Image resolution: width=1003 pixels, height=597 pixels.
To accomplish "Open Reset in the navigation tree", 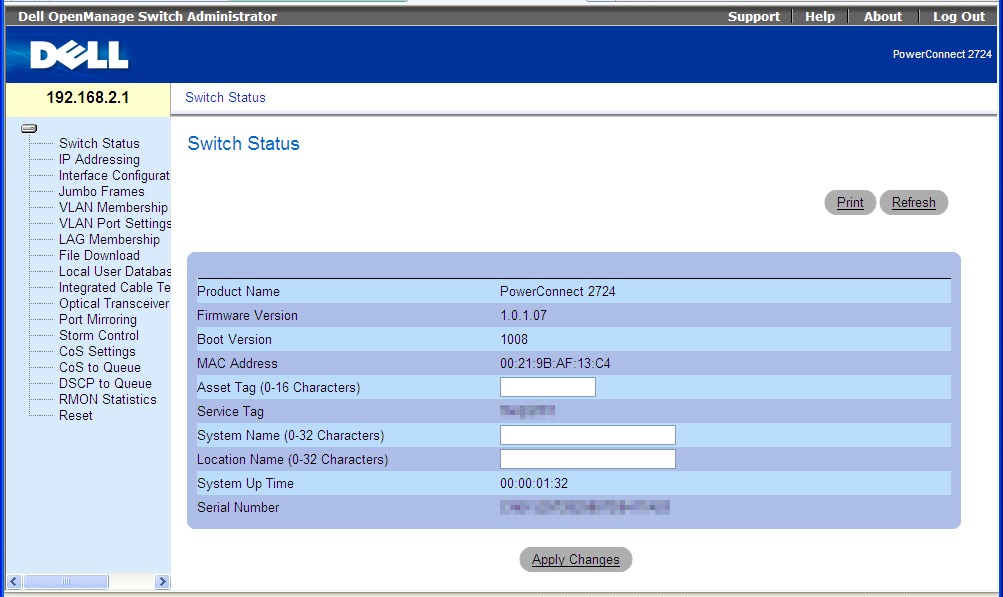I will (x=75, y=415).
